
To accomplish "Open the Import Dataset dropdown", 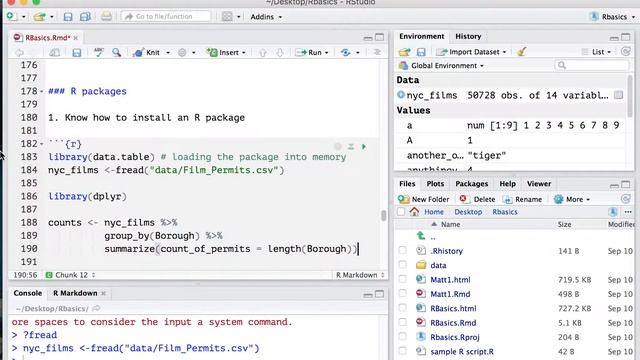I will coord(471,52).
